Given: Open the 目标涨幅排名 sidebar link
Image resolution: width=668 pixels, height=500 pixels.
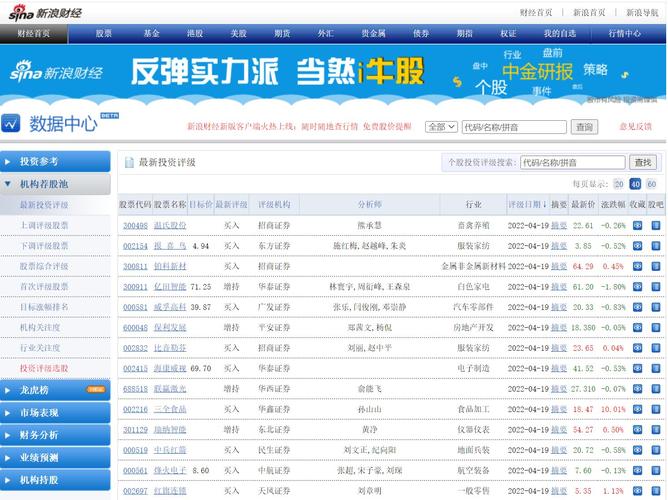Looking at the screenshot, I should 44,307.
